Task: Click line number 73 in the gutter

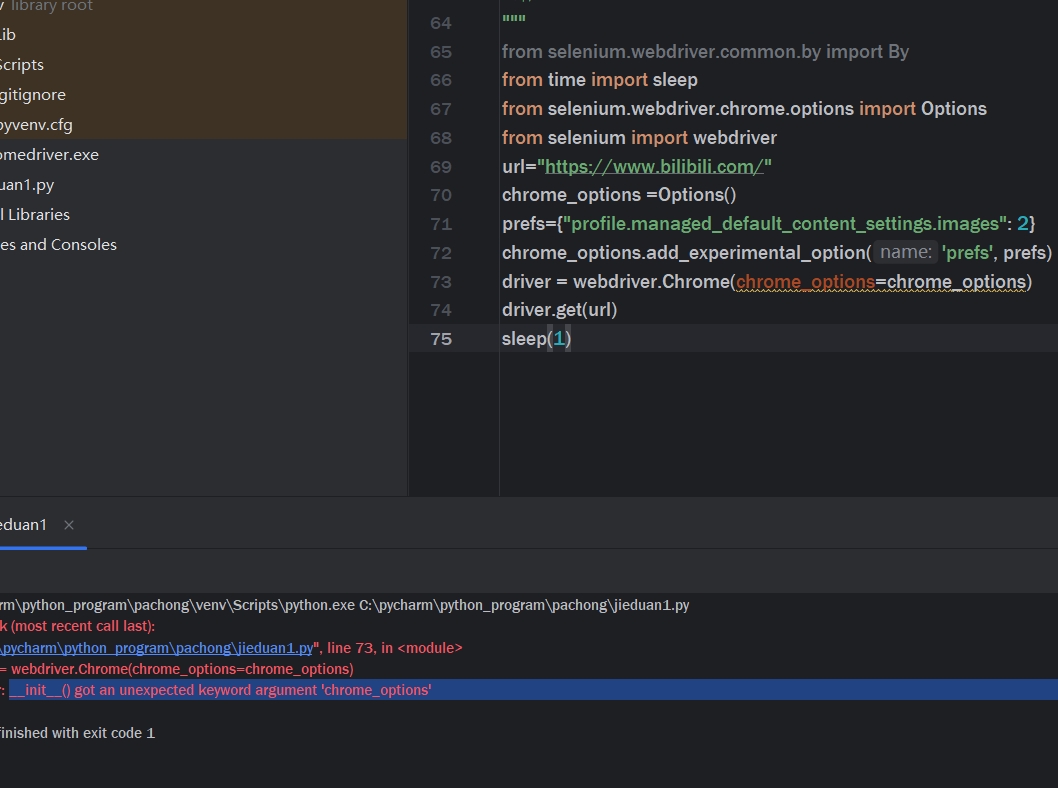Action: (x=441, y=282)
